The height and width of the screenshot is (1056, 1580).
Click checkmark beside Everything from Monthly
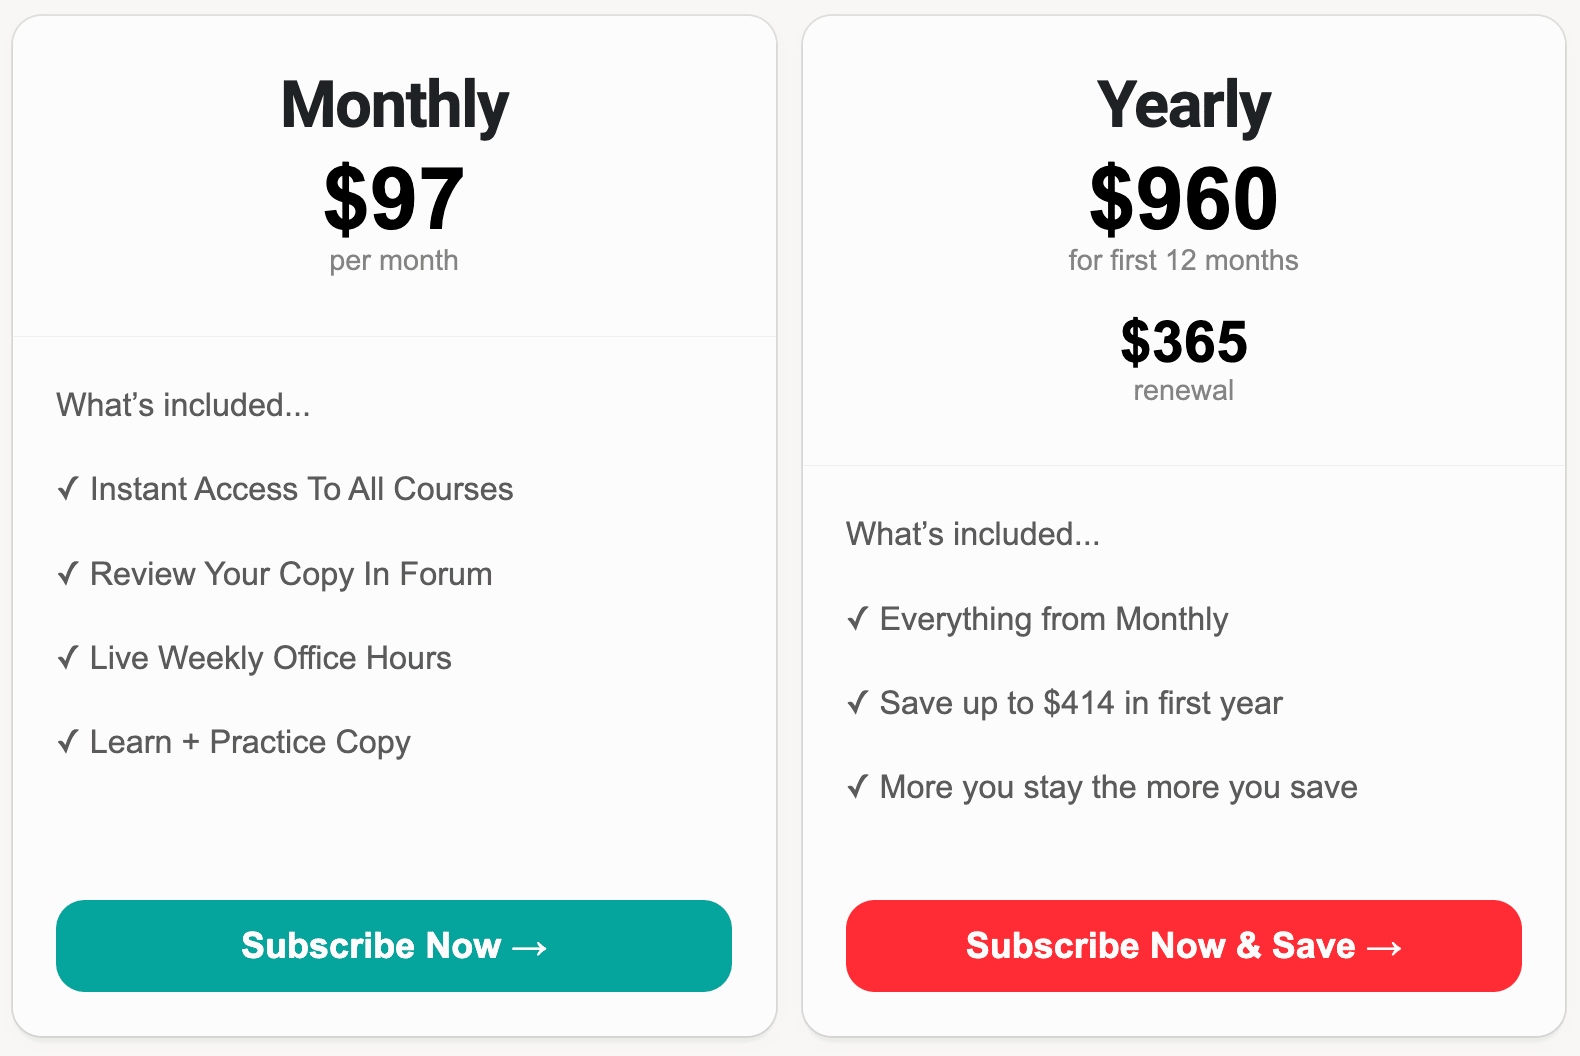coord(858,619)
